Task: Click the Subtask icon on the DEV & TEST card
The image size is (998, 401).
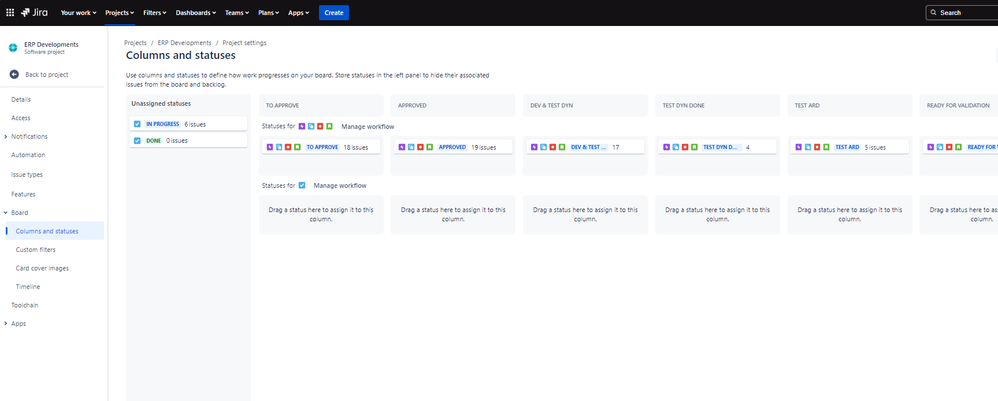Action: click(544, 147)
